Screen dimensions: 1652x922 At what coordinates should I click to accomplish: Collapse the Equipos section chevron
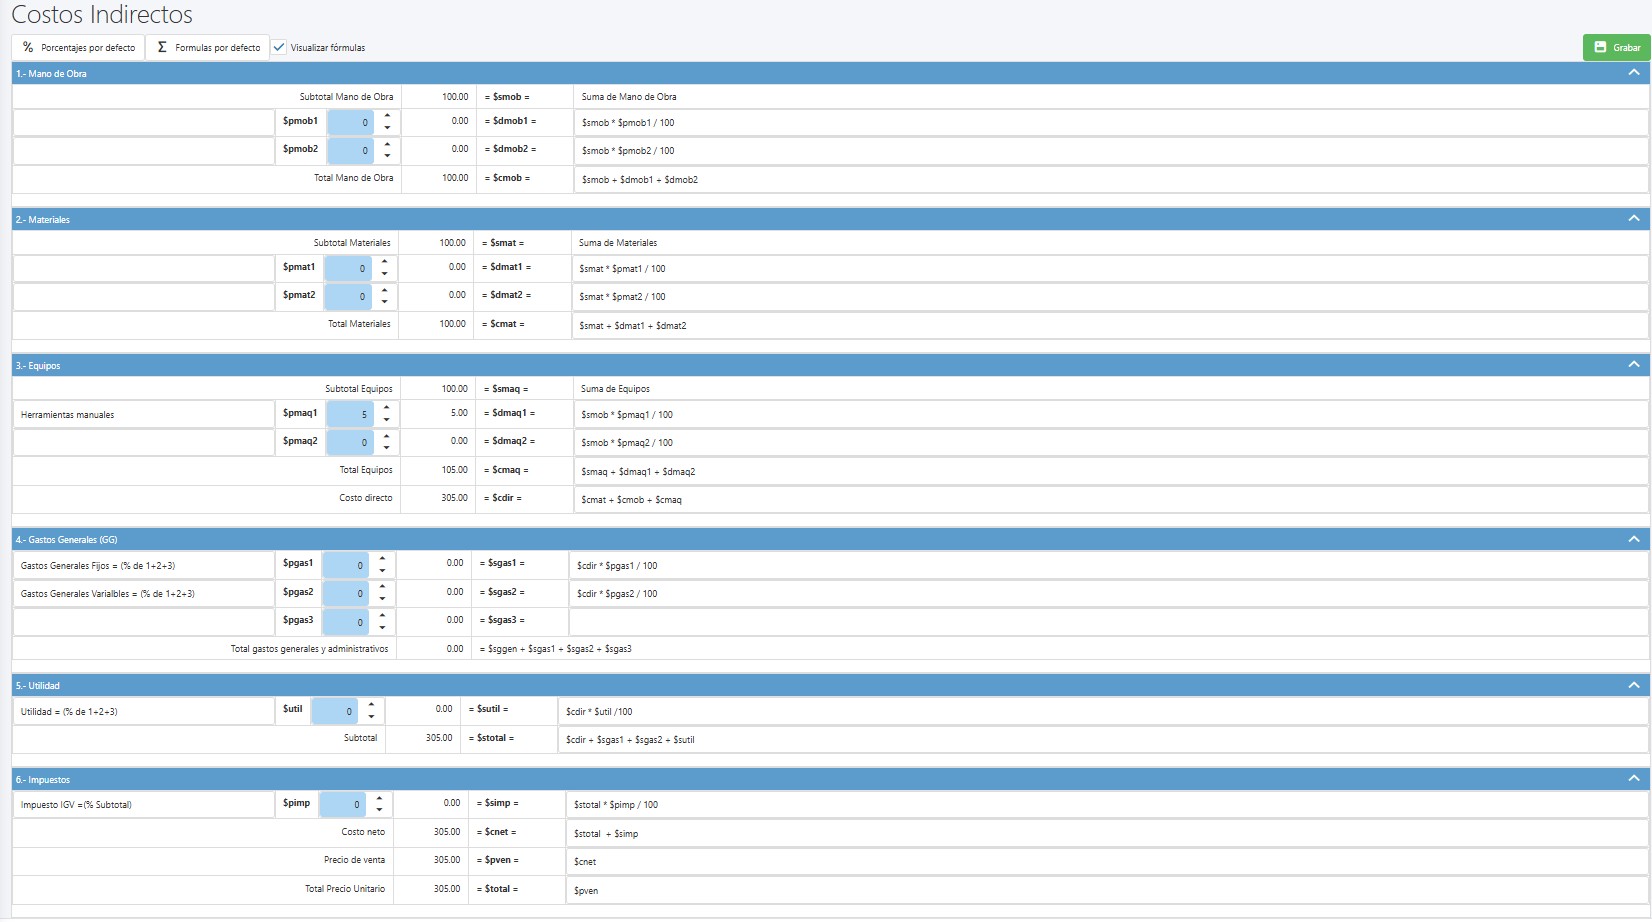click(x=1633, y=365)
